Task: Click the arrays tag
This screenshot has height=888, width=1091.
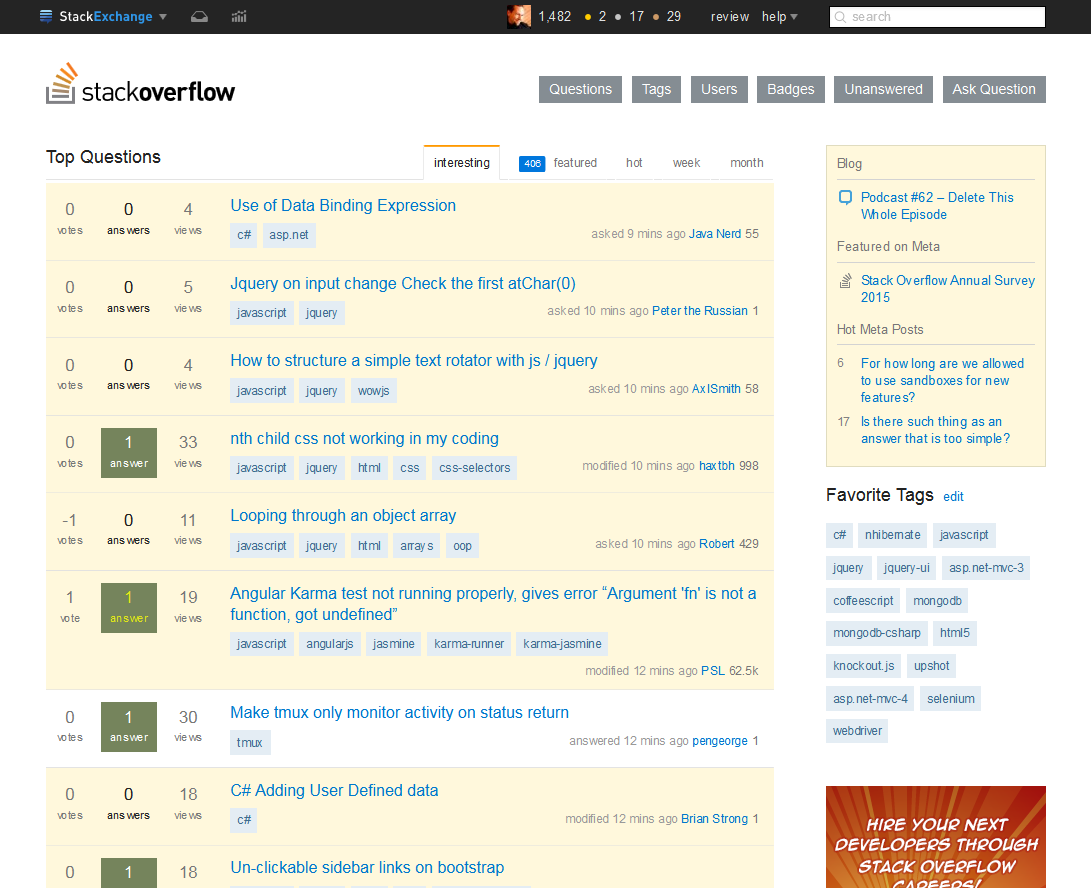Action: click(x=417, y=546)
